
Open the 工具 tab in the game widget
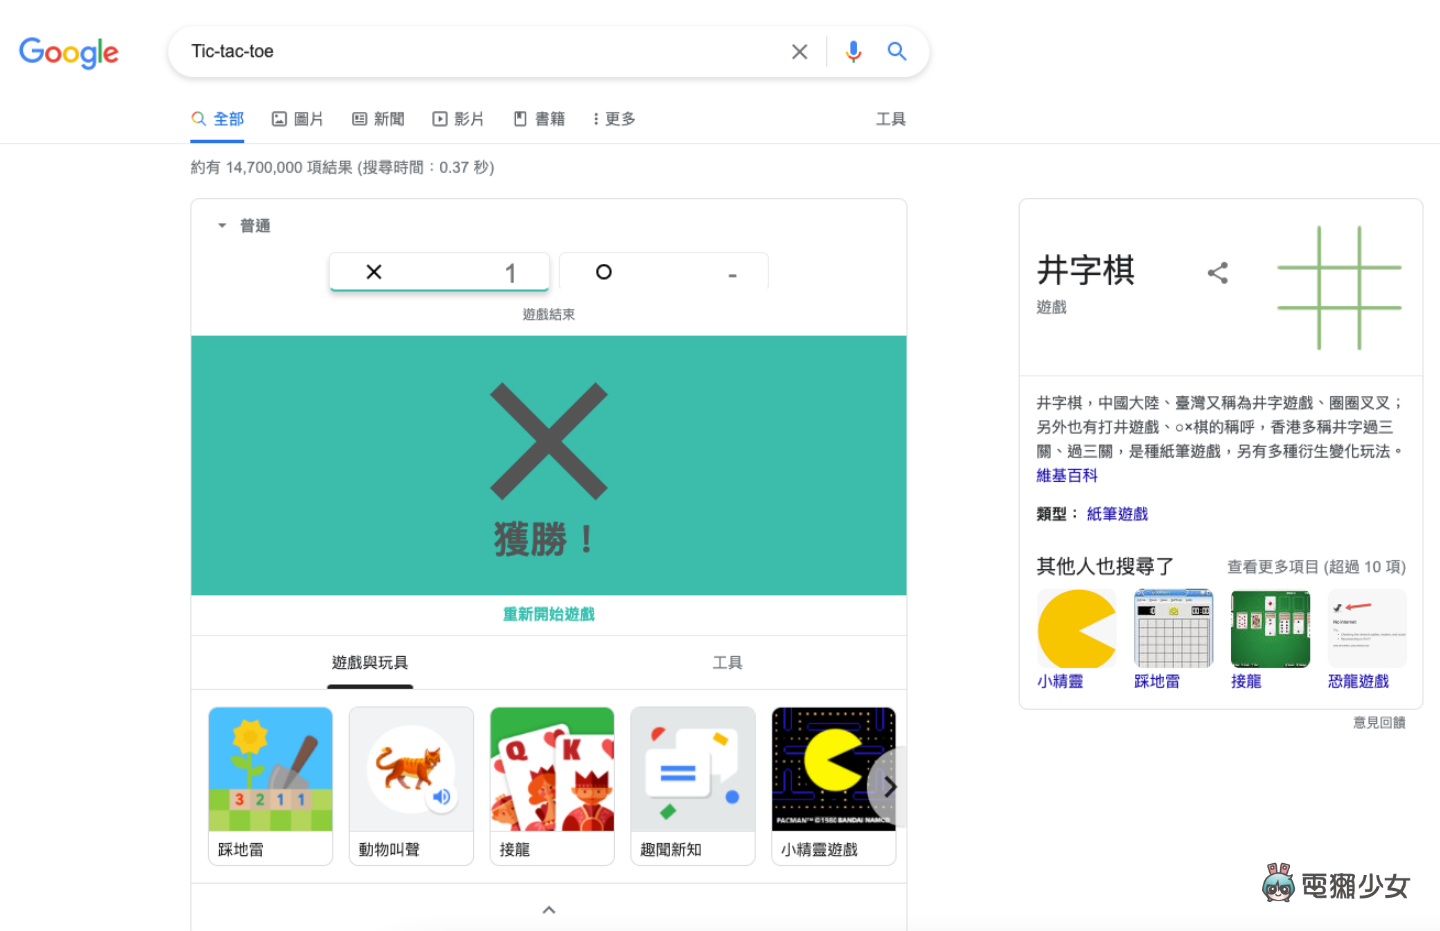point(727,662)
